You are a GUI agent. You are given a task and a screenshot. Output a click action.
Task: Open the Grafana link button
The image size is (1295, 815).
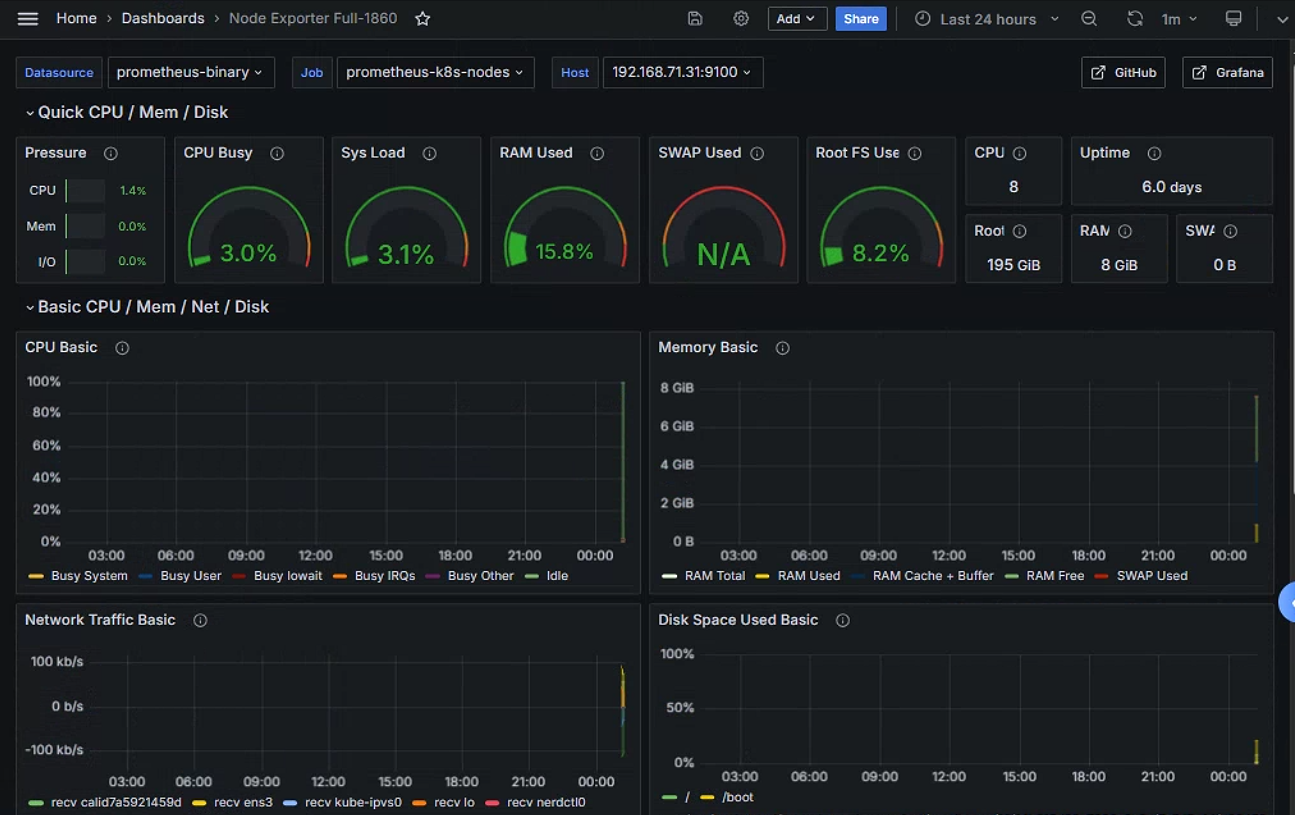pos(1227,72)
